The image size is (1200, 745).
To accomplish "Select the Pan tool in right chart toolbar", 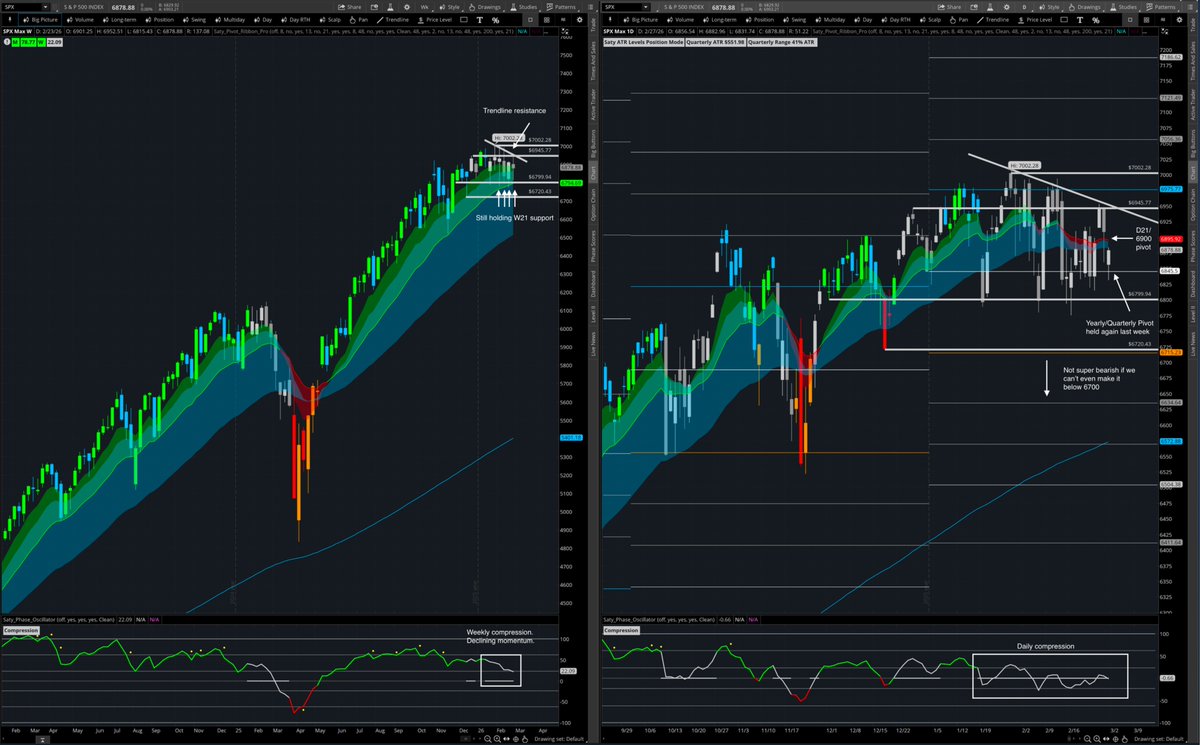I will 960,20.
